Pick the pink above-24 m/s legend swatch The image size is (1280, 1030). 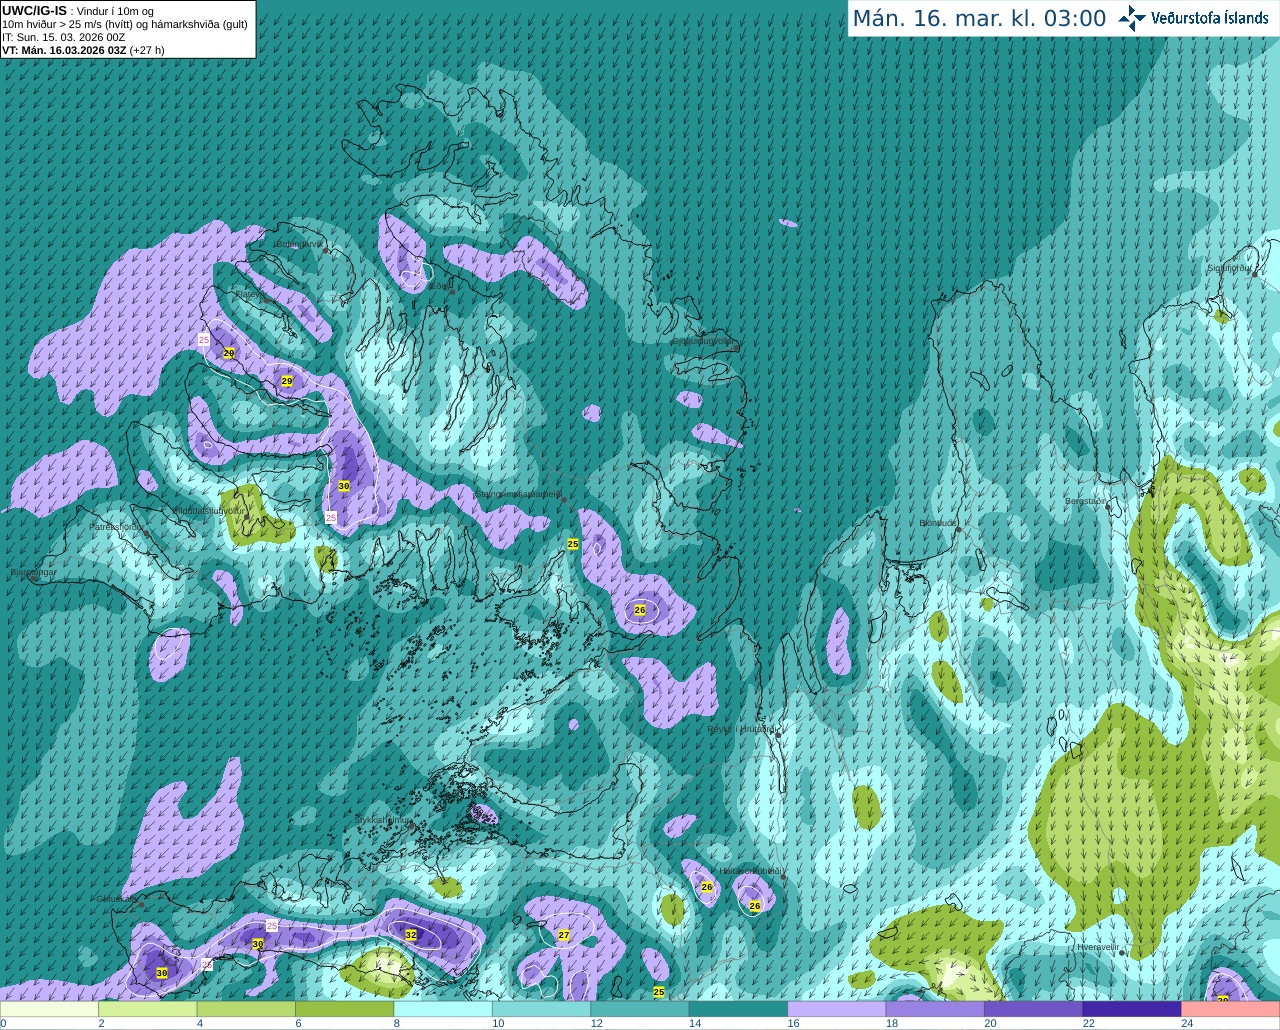(1232, 1009)
